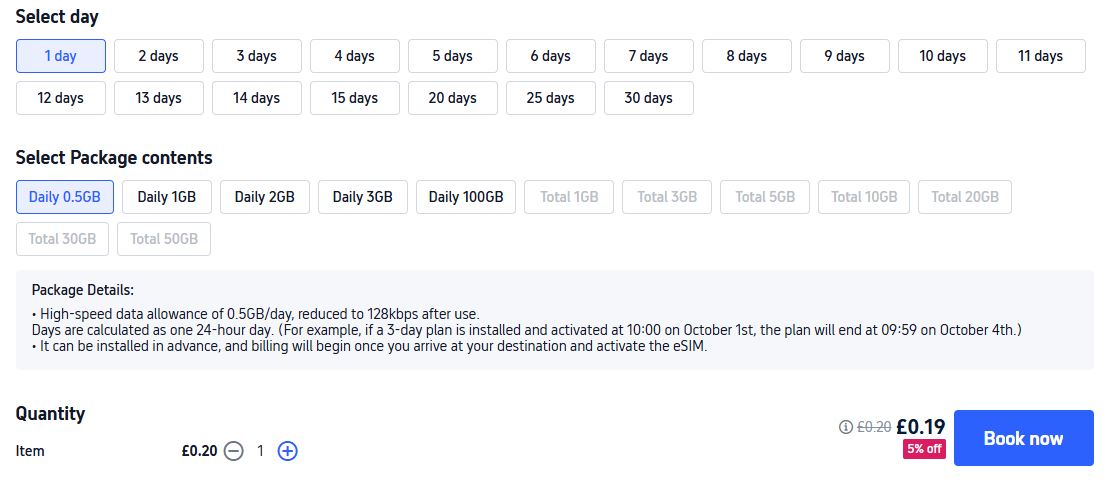The width and height of the screenshot is (1113, 484).
Task: Select the 30 days plan
Action: point(648,98)
